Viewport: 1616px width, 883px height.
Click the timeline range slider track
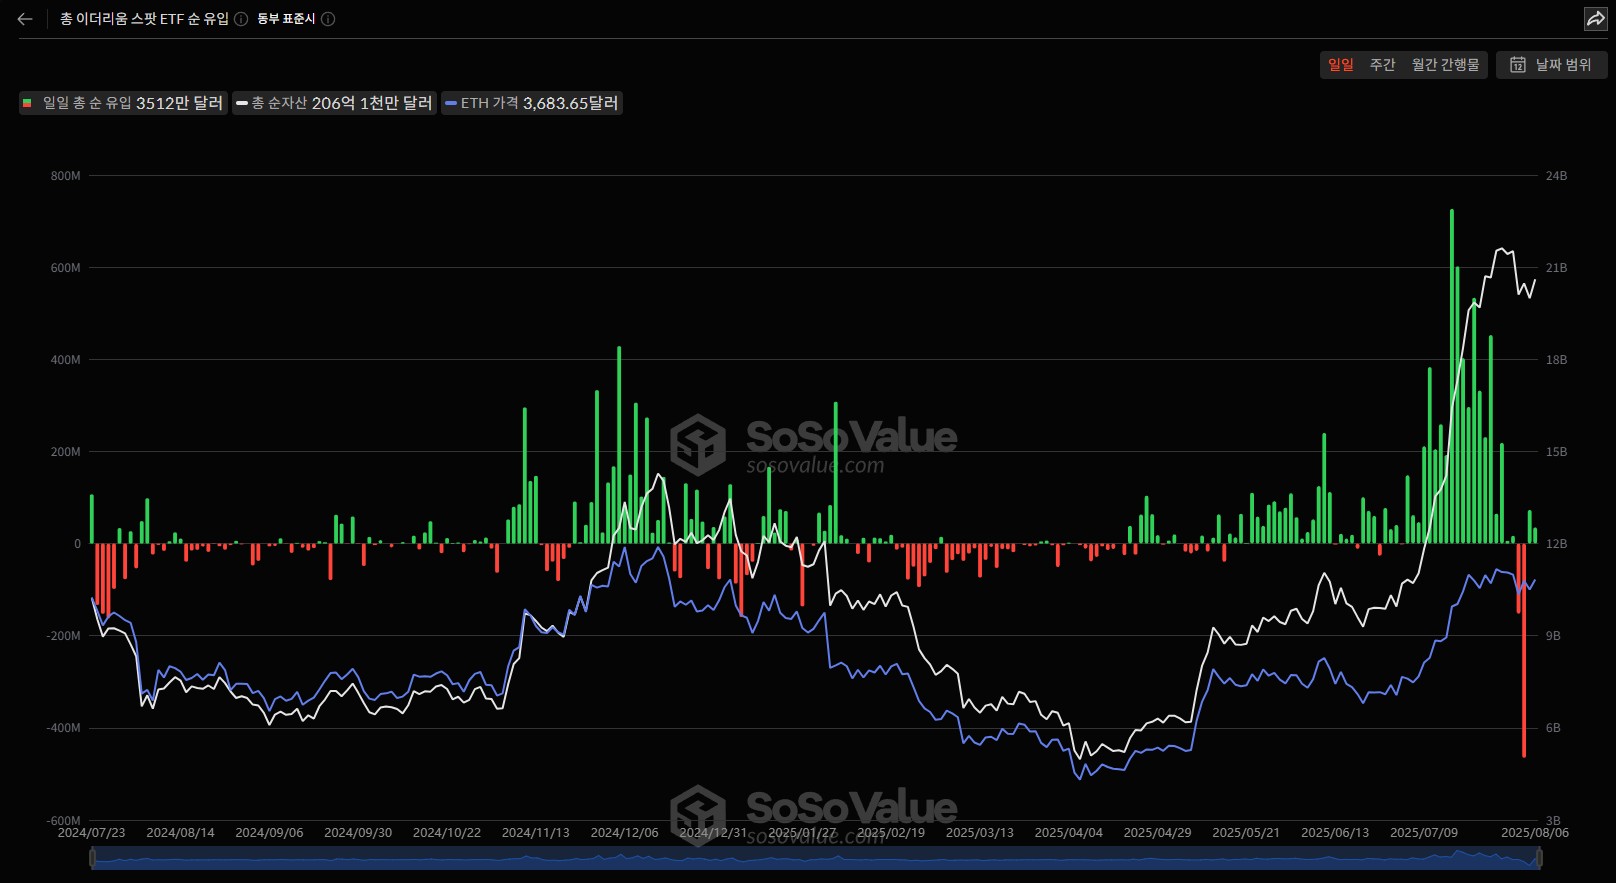coord(815,858)
